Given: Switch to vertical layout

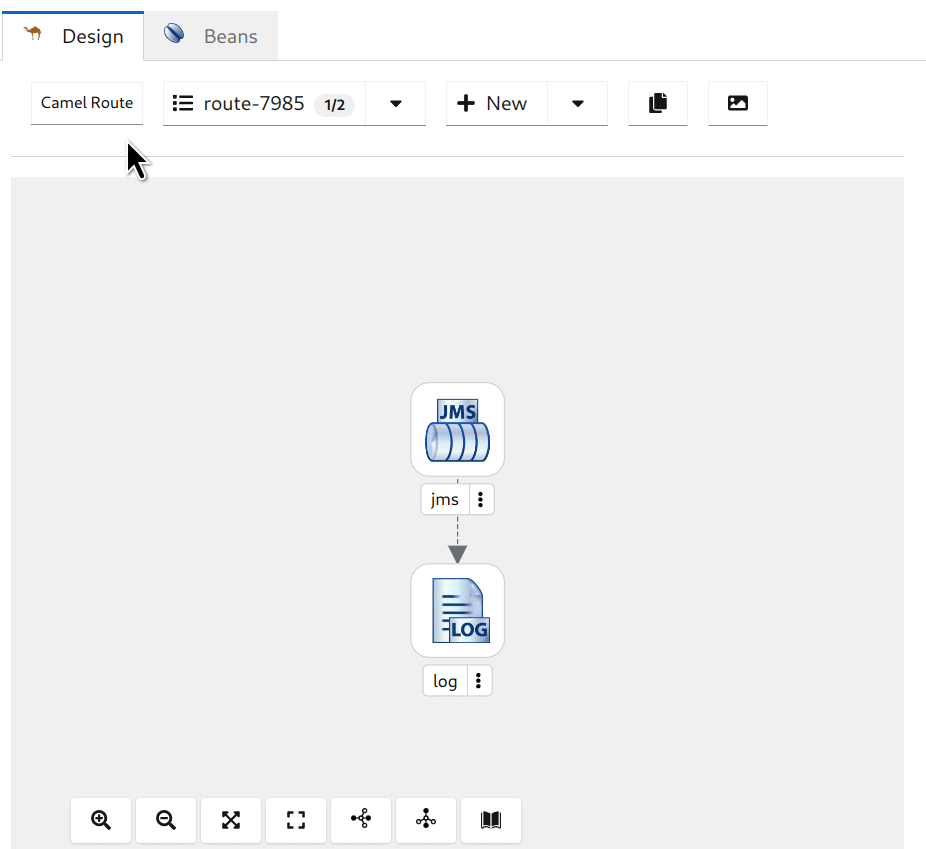Looking at the screenshot, I should pyautogui.click(x=426, y=820).
